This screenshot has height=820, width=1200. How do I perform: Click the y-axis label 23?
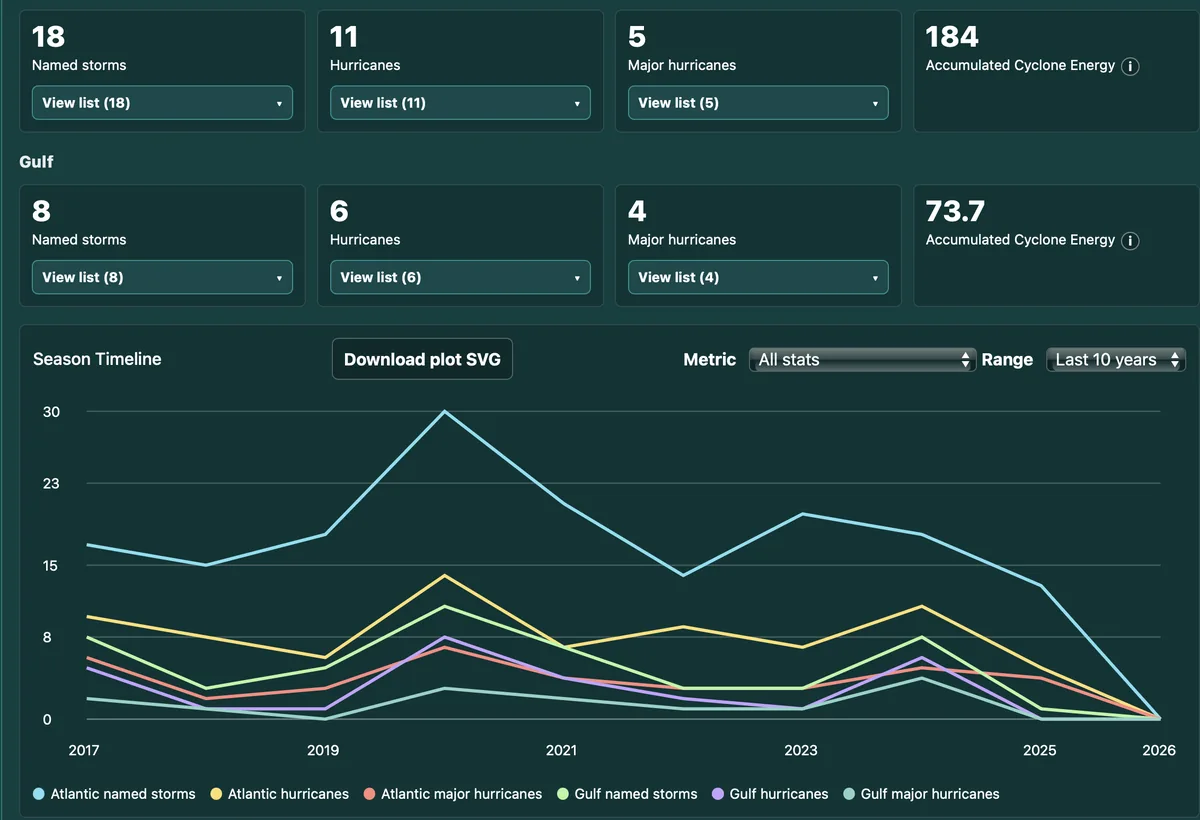pyautogui.click(x=51, y=484)
